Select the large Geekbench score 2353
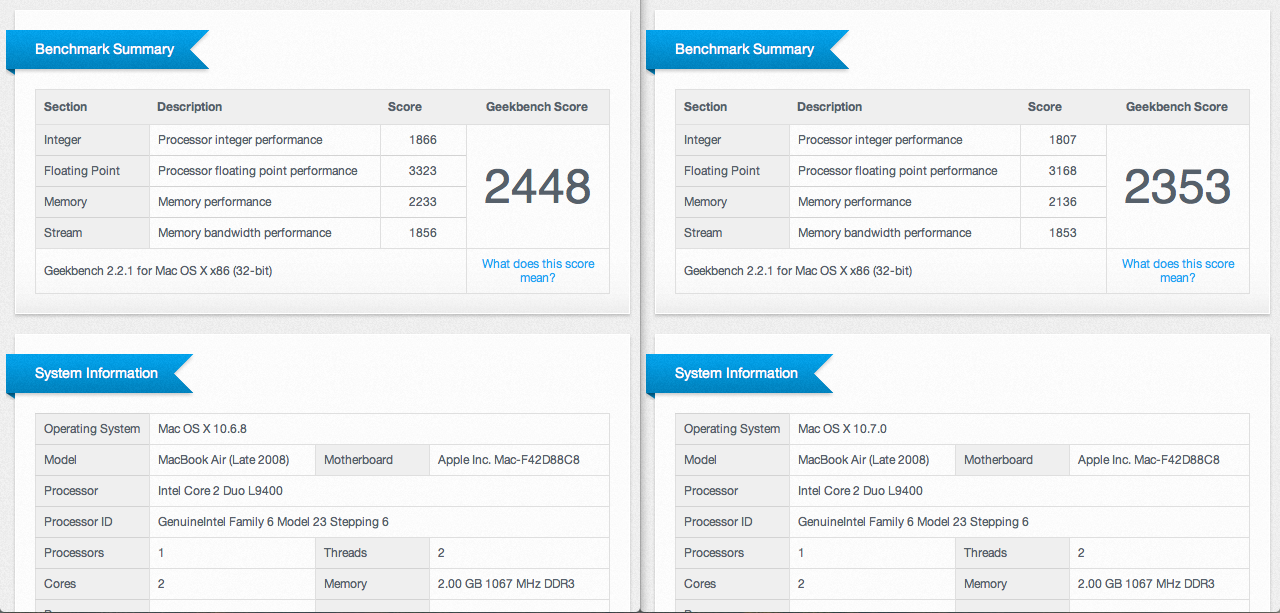The width and height of the screenshot is (1280, 613). point(1178,187)
